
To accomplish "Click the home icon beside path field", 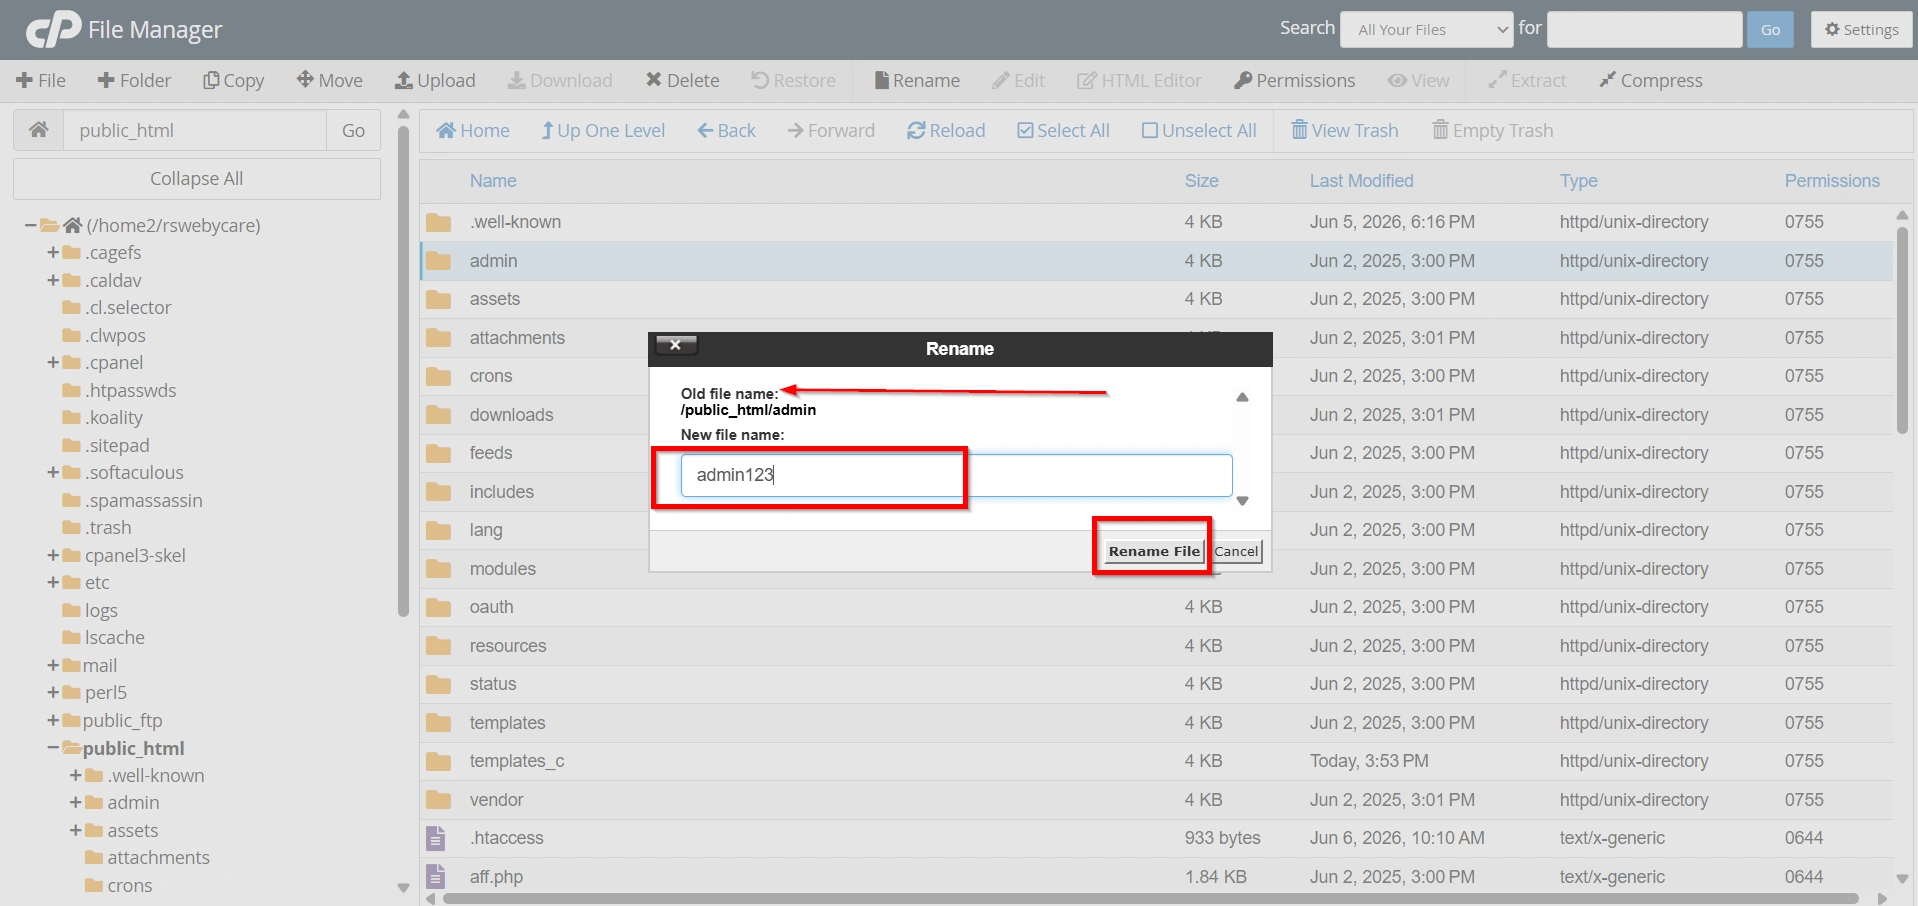I will click(x=39, y=130).
